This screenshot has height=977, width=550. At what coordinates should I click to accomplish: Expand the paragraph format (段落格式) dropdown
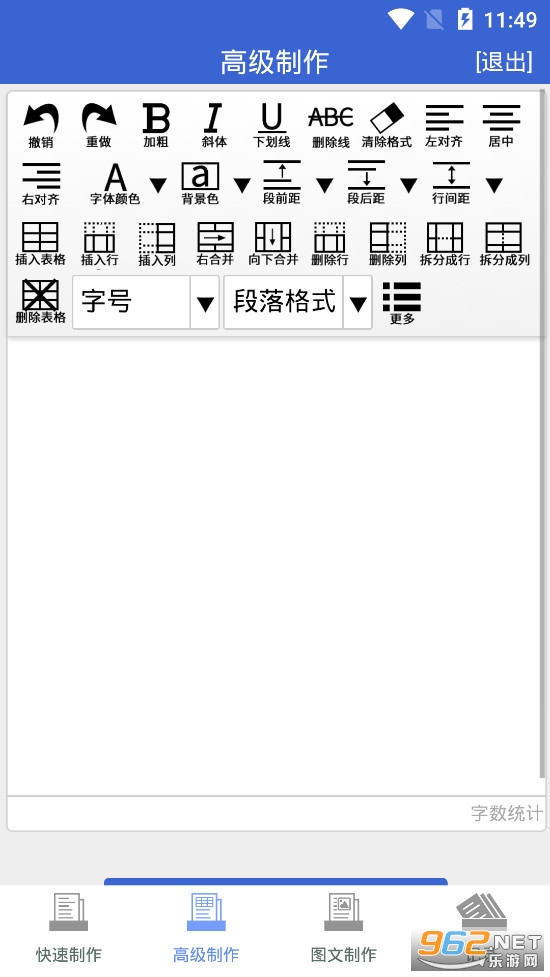298,302
